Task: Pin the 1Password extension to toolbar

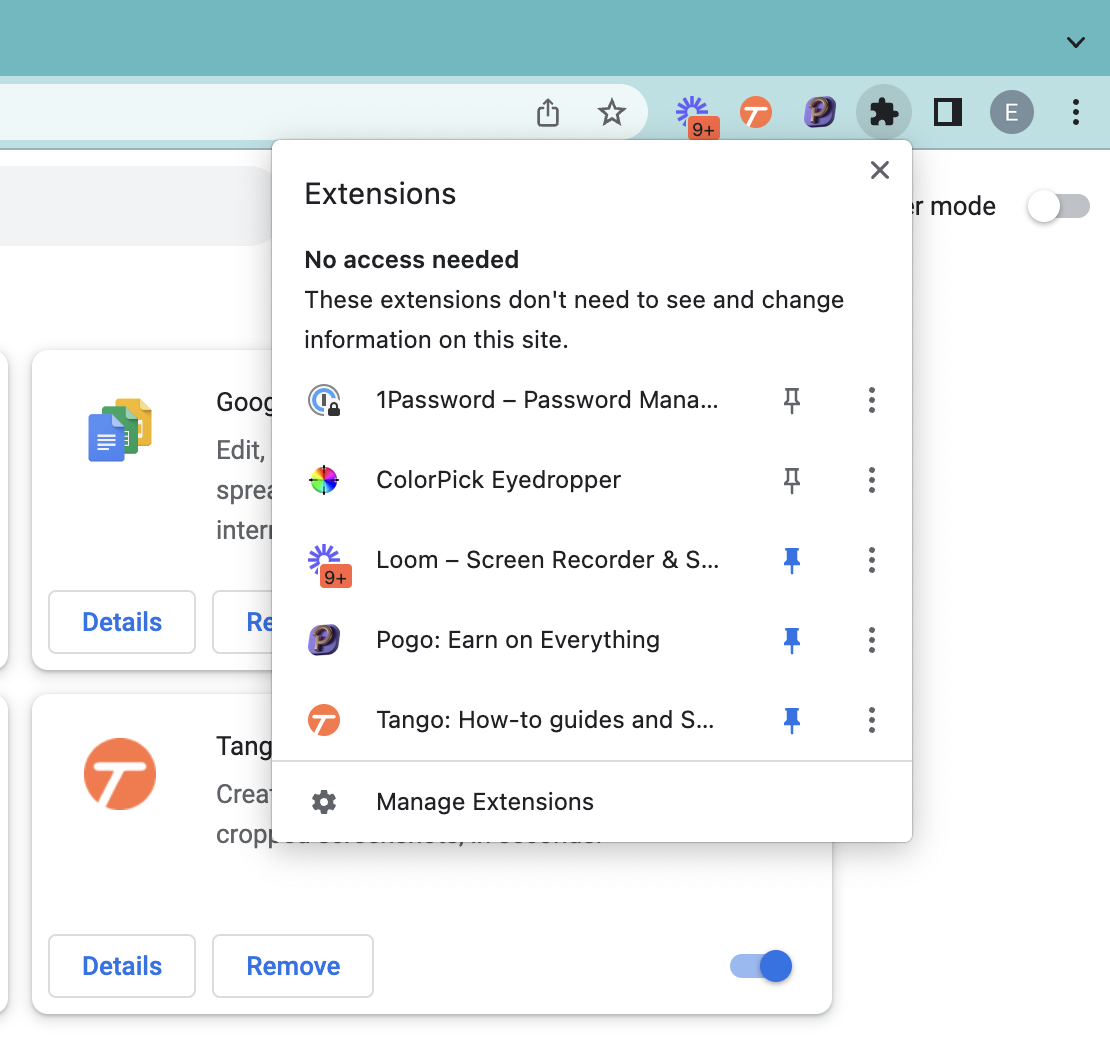Action: pyautogui.click(x=792, y=401)
